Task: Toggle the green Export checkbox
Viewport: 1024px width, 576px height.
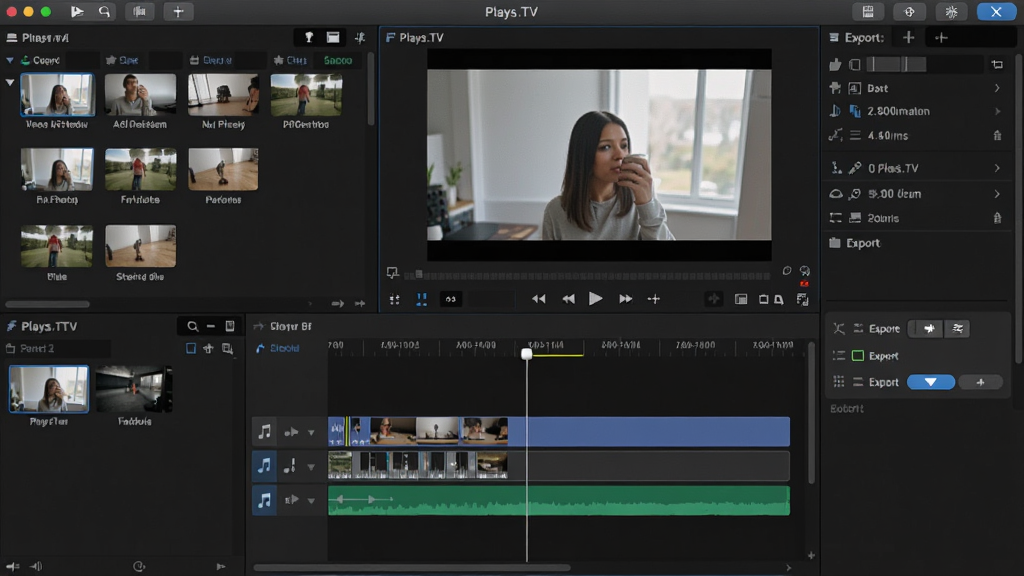Action: point(858,356)
